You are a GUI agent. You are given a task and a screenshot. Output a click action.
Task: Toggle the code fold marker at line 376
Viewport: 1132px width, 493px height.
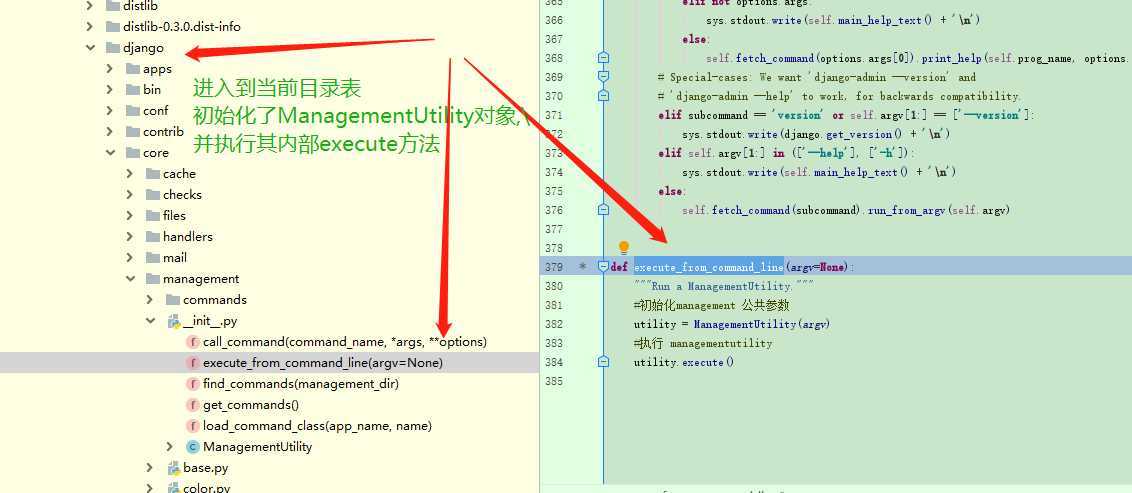(604, 209)
